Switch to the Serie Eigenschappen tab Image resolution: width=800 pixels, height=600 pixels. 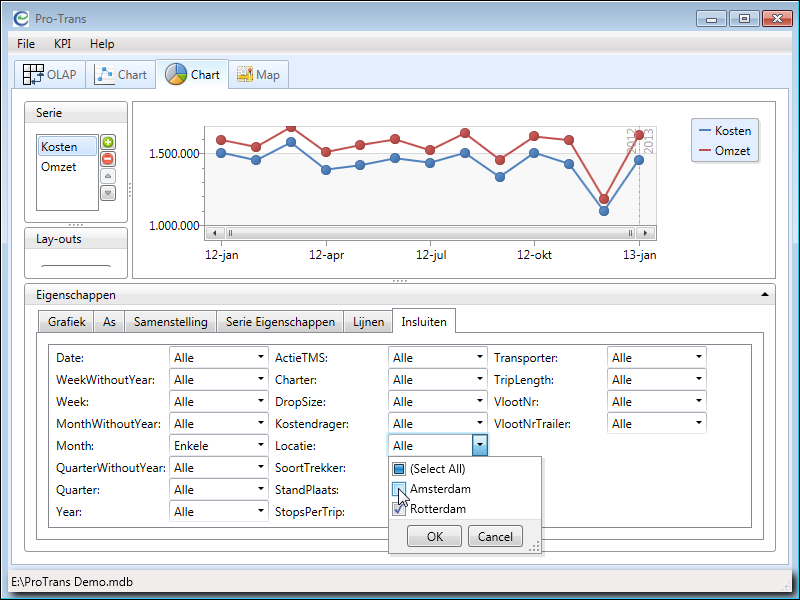click(x=280, y=322)
